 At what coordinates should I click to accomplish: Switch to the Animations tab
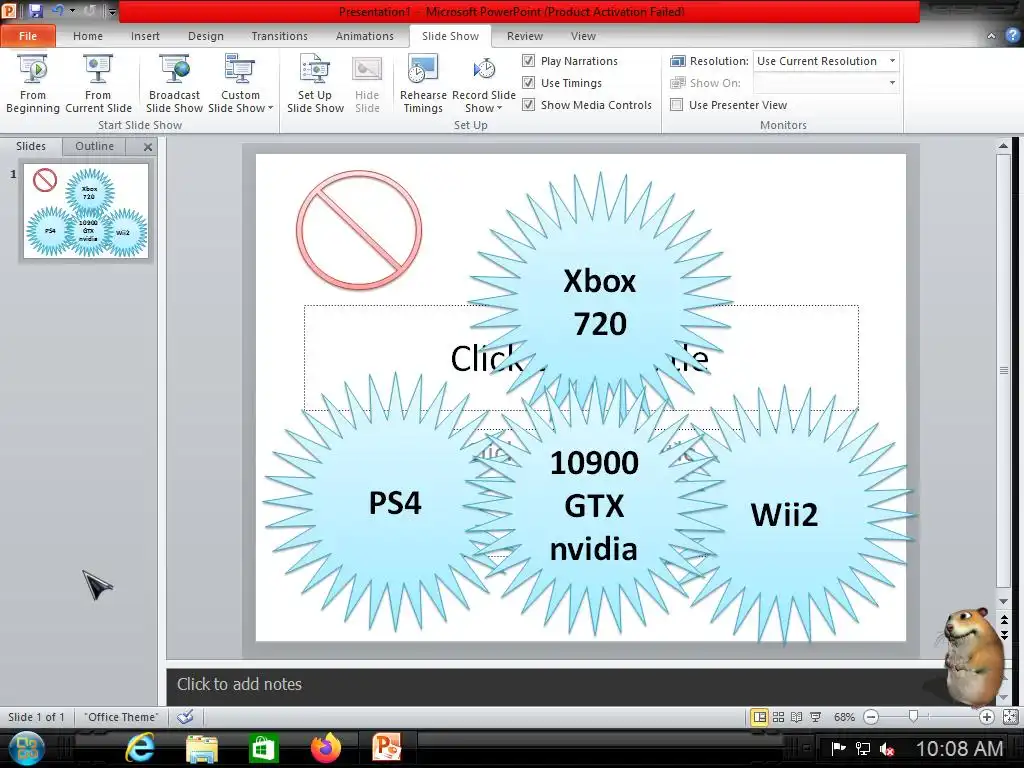click(364, 36)
